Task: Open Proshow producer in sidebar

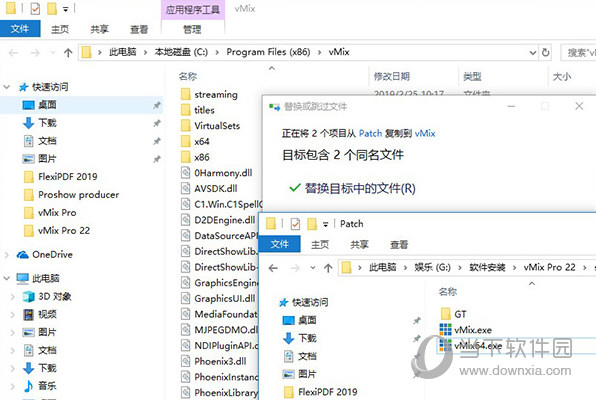Action: click(x=78, y=195)
